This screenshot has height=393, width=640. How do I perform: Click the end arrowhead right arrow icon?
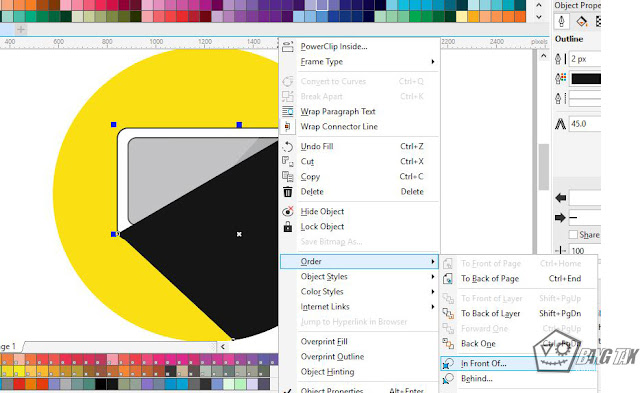tap(560, 218)
